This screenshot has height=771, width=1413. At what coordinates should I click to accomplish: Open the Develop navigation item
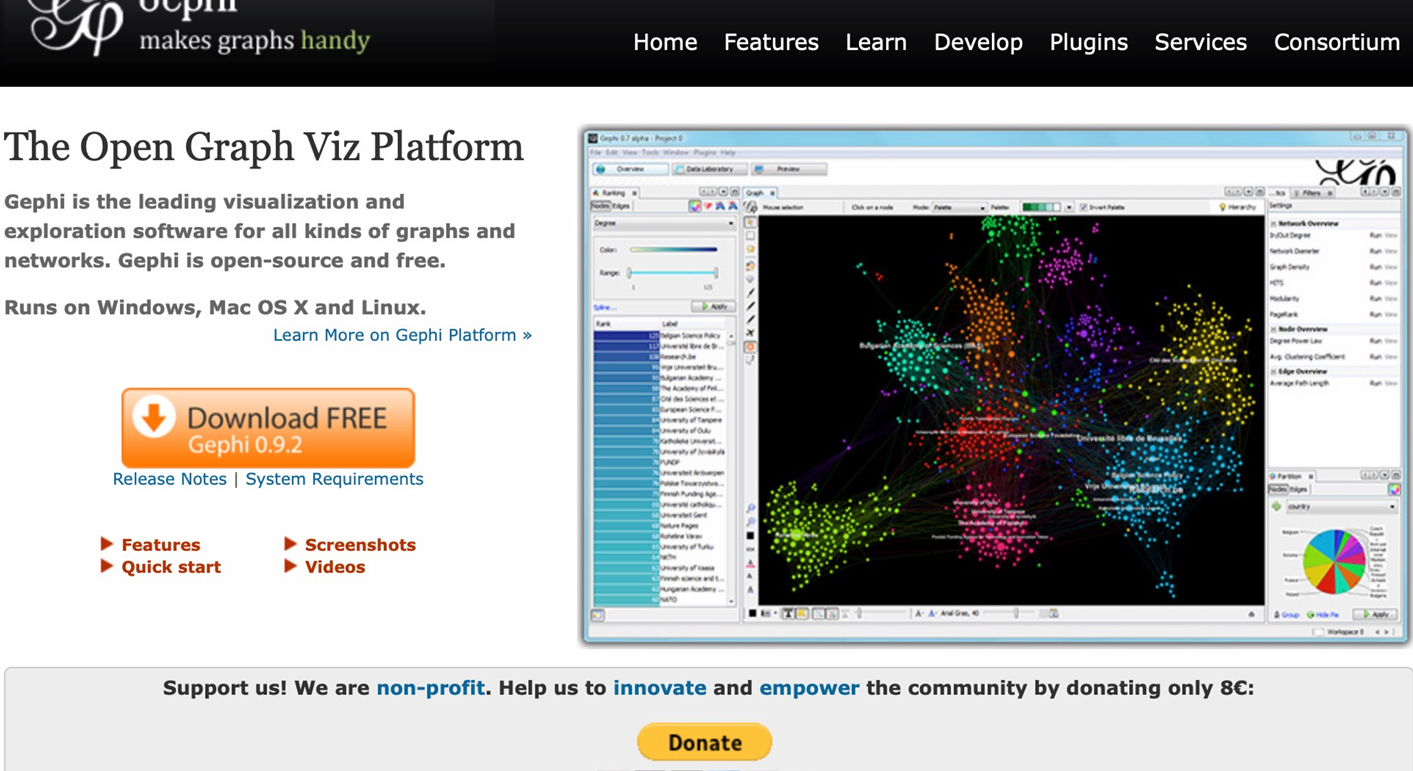[x=978, y=42]
